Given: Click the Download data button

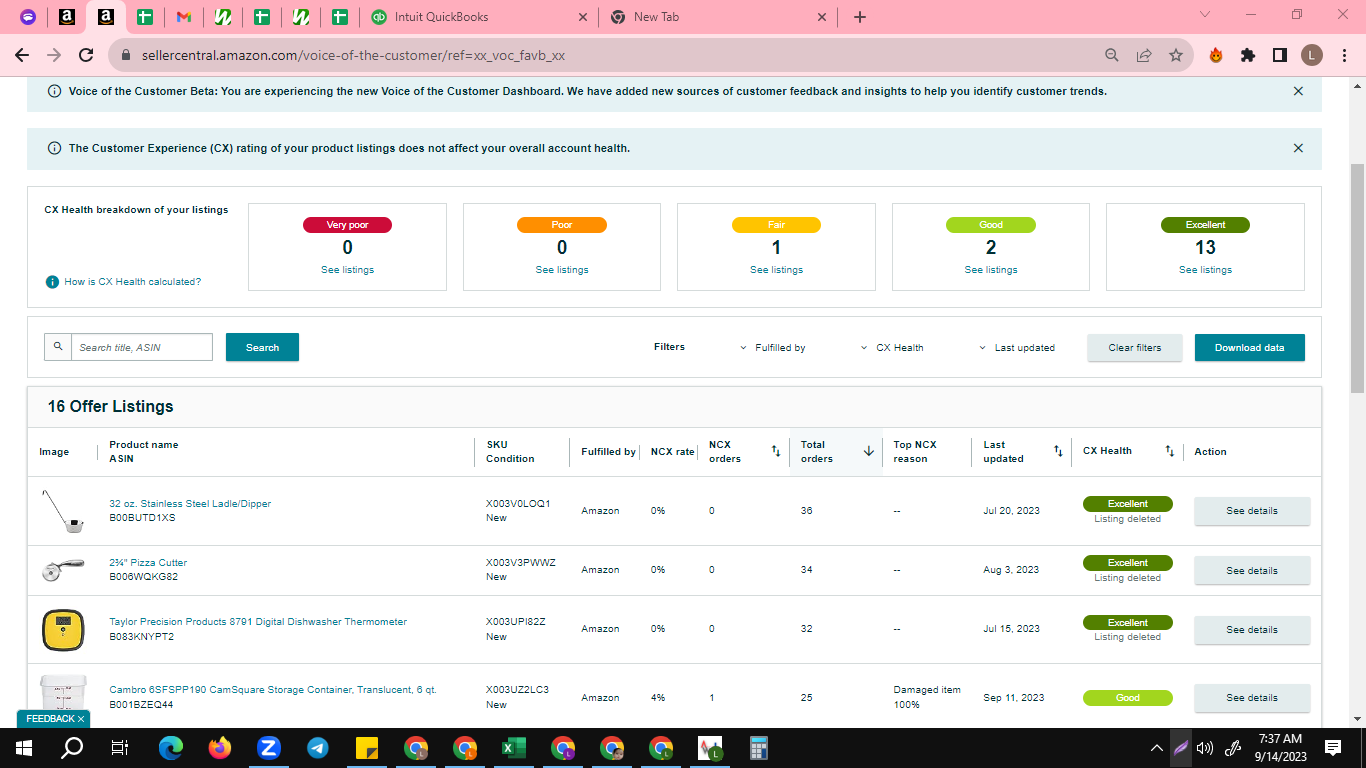Looking at the screenshot, I should pos(1249,347).
